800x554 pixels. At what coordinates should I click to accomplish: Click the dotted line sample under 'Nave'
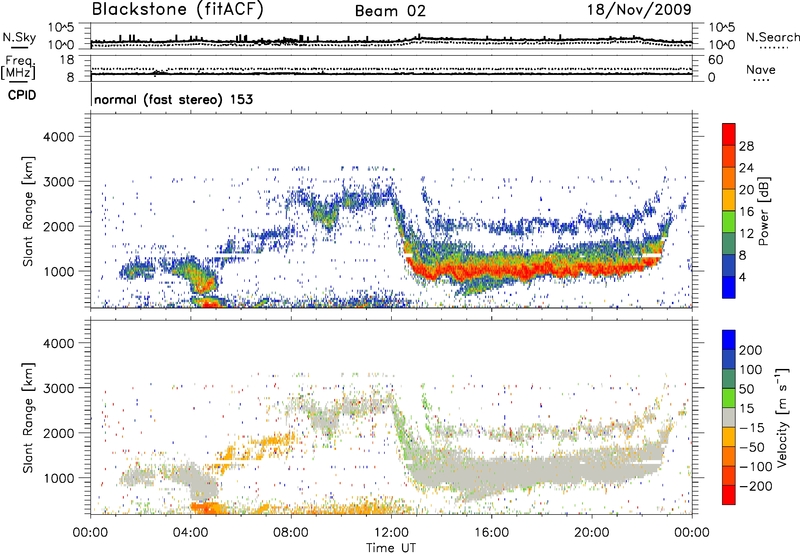coord(761,81)
